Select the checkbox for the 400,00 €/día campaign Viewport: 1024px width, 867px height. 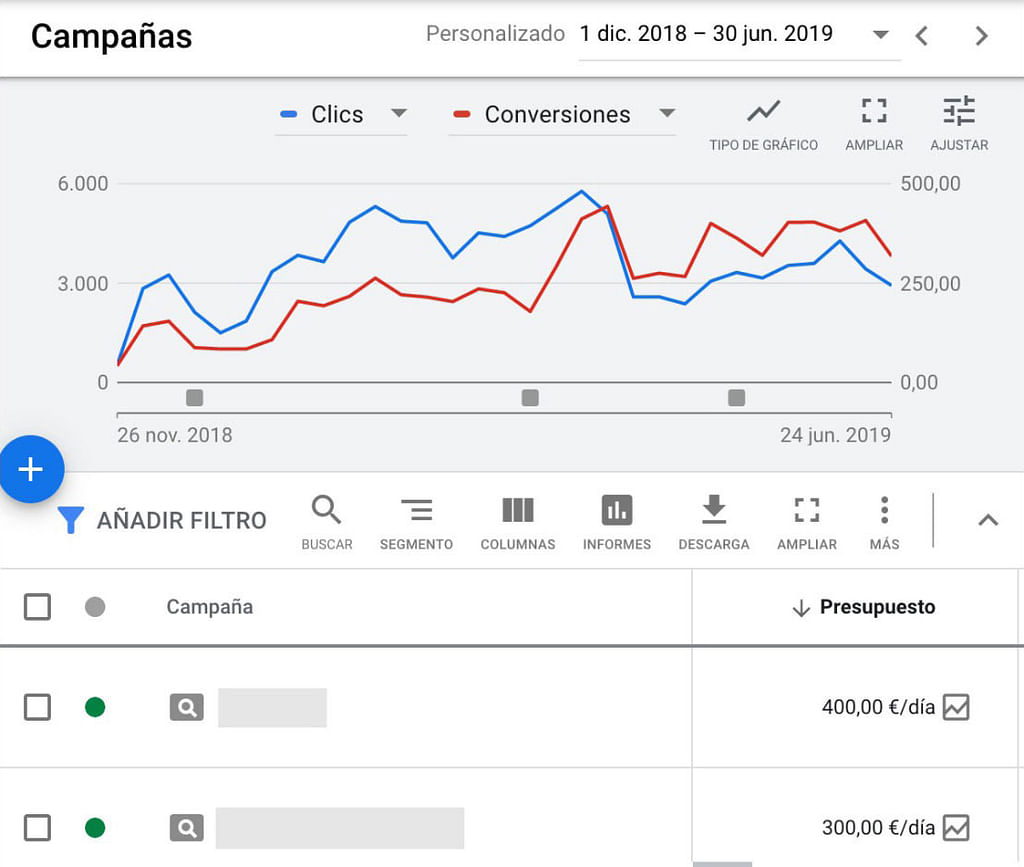tap(37, 708)
